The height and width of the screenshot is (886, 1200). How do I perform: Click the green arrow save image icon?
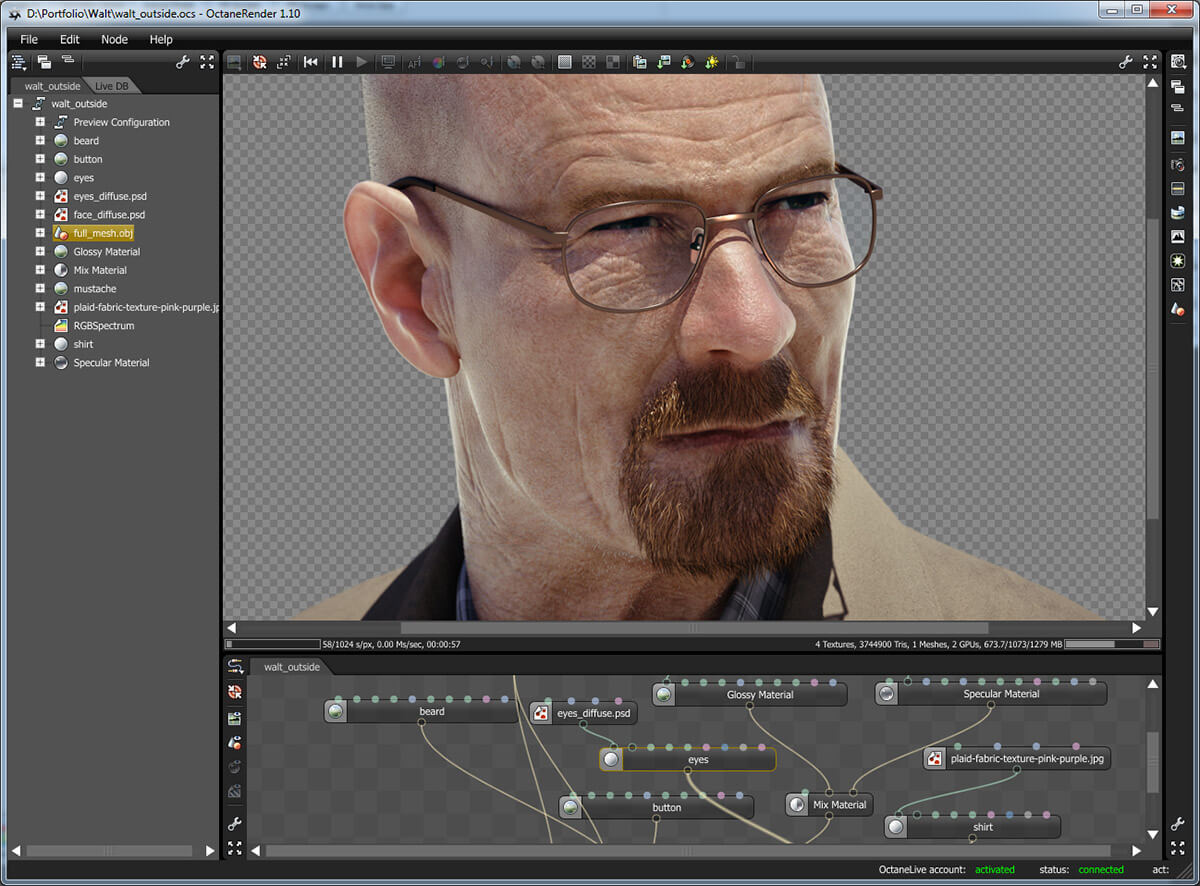(x=664, y=62)
